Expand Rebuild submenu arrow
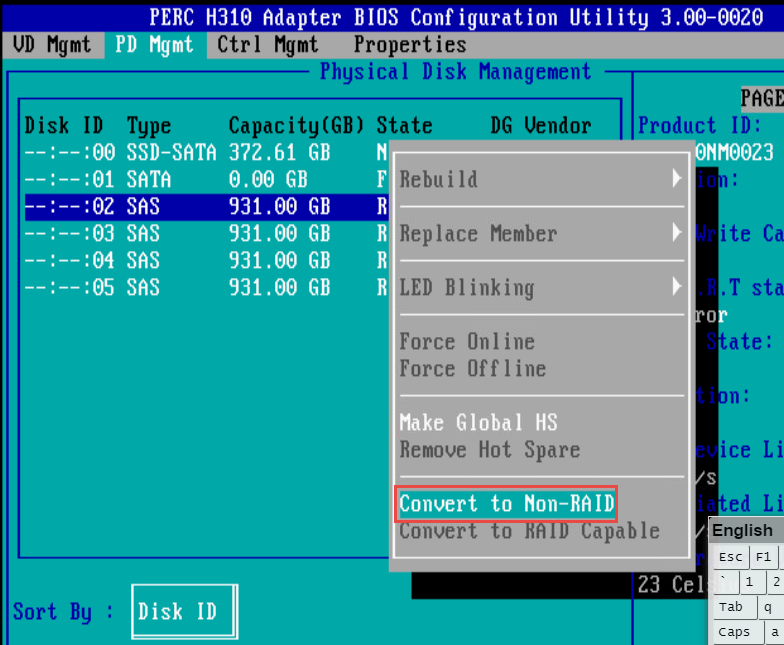 tap(676, 178)
